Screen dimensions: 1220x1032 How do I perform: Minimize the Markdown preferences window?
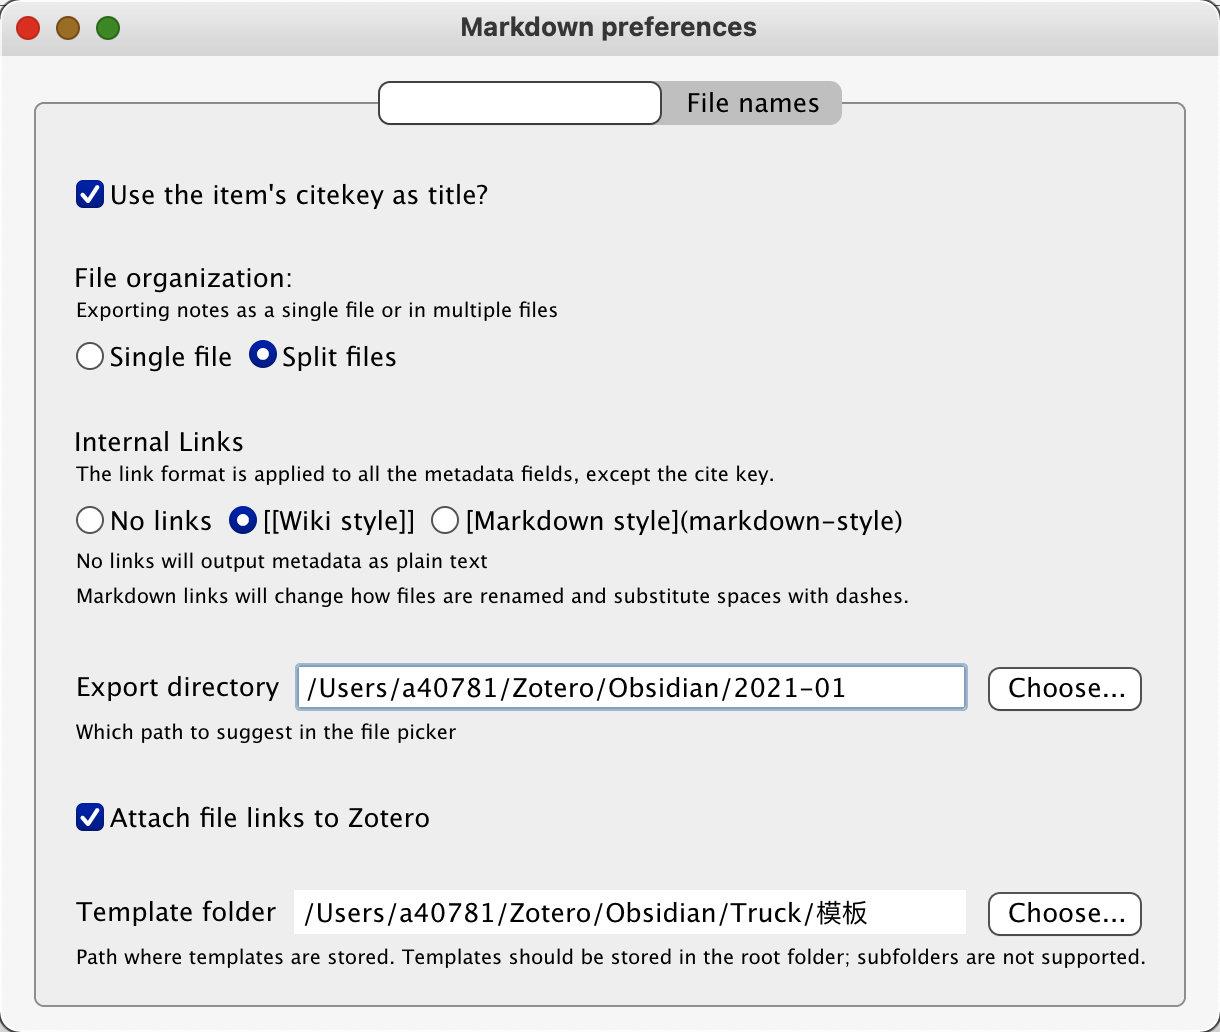tap(68, 28)
